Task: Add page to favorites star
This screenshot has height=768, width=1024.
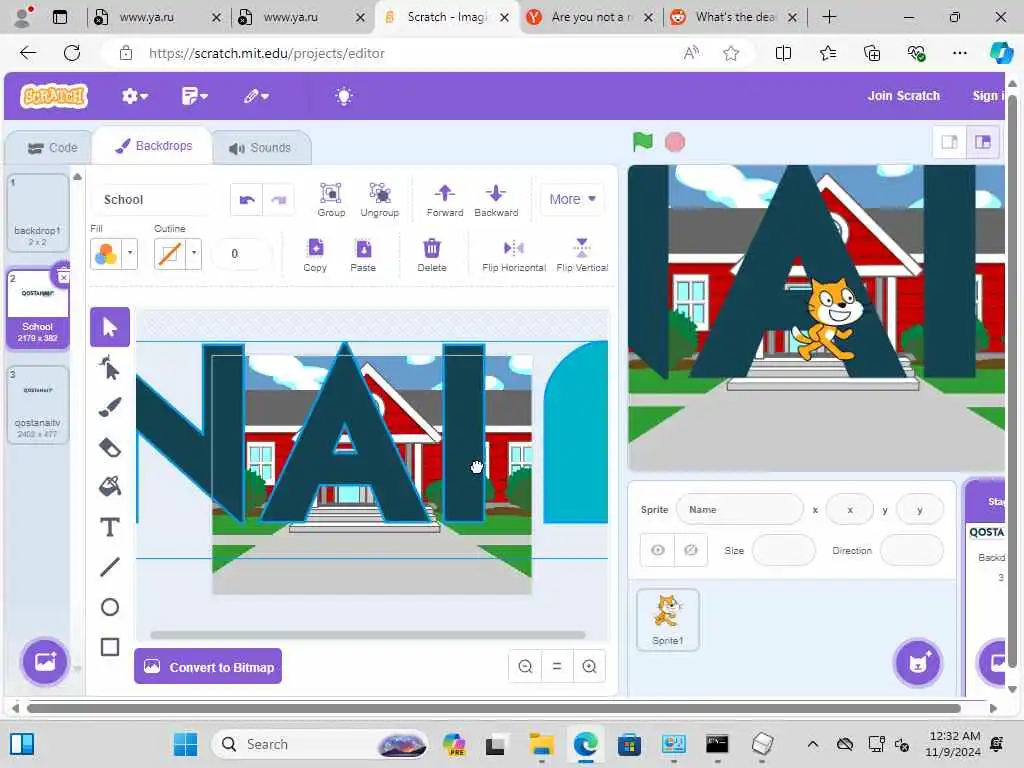Action: [x=731, y=54]
